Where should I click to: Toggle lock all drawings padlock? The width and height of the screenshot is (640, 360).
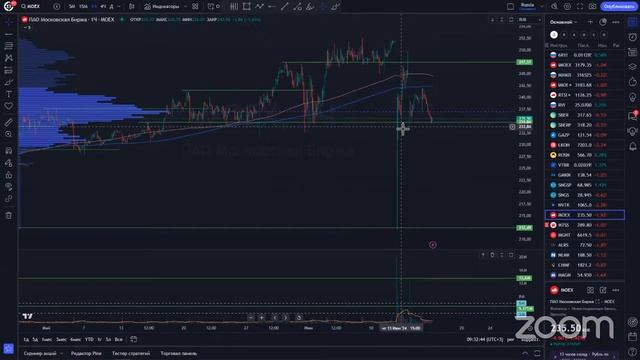[x=9, y=175]
